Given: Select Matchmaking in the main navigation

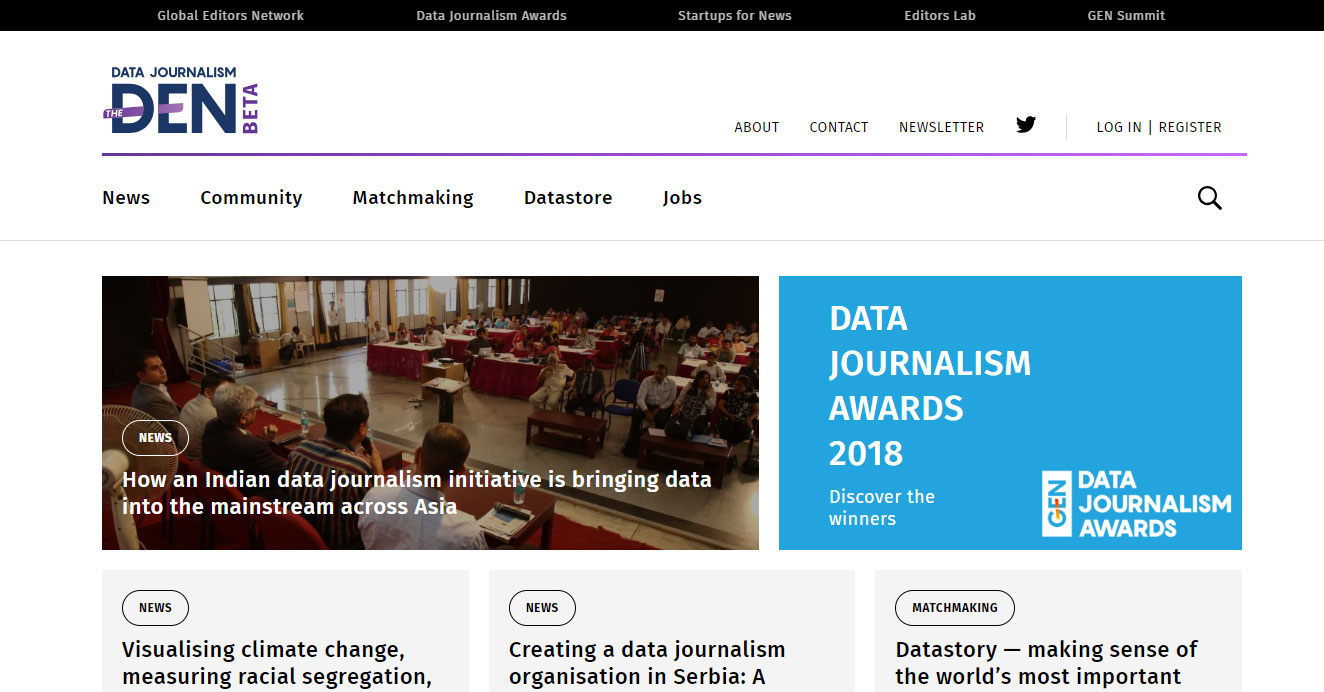Looking at the screenshot, I should tap(413, 198).
